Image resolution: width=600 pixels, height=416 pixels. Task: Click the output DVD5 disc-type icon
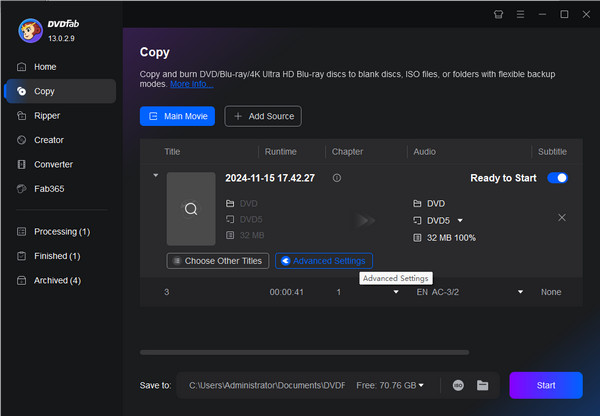click(x=417, y=220)
